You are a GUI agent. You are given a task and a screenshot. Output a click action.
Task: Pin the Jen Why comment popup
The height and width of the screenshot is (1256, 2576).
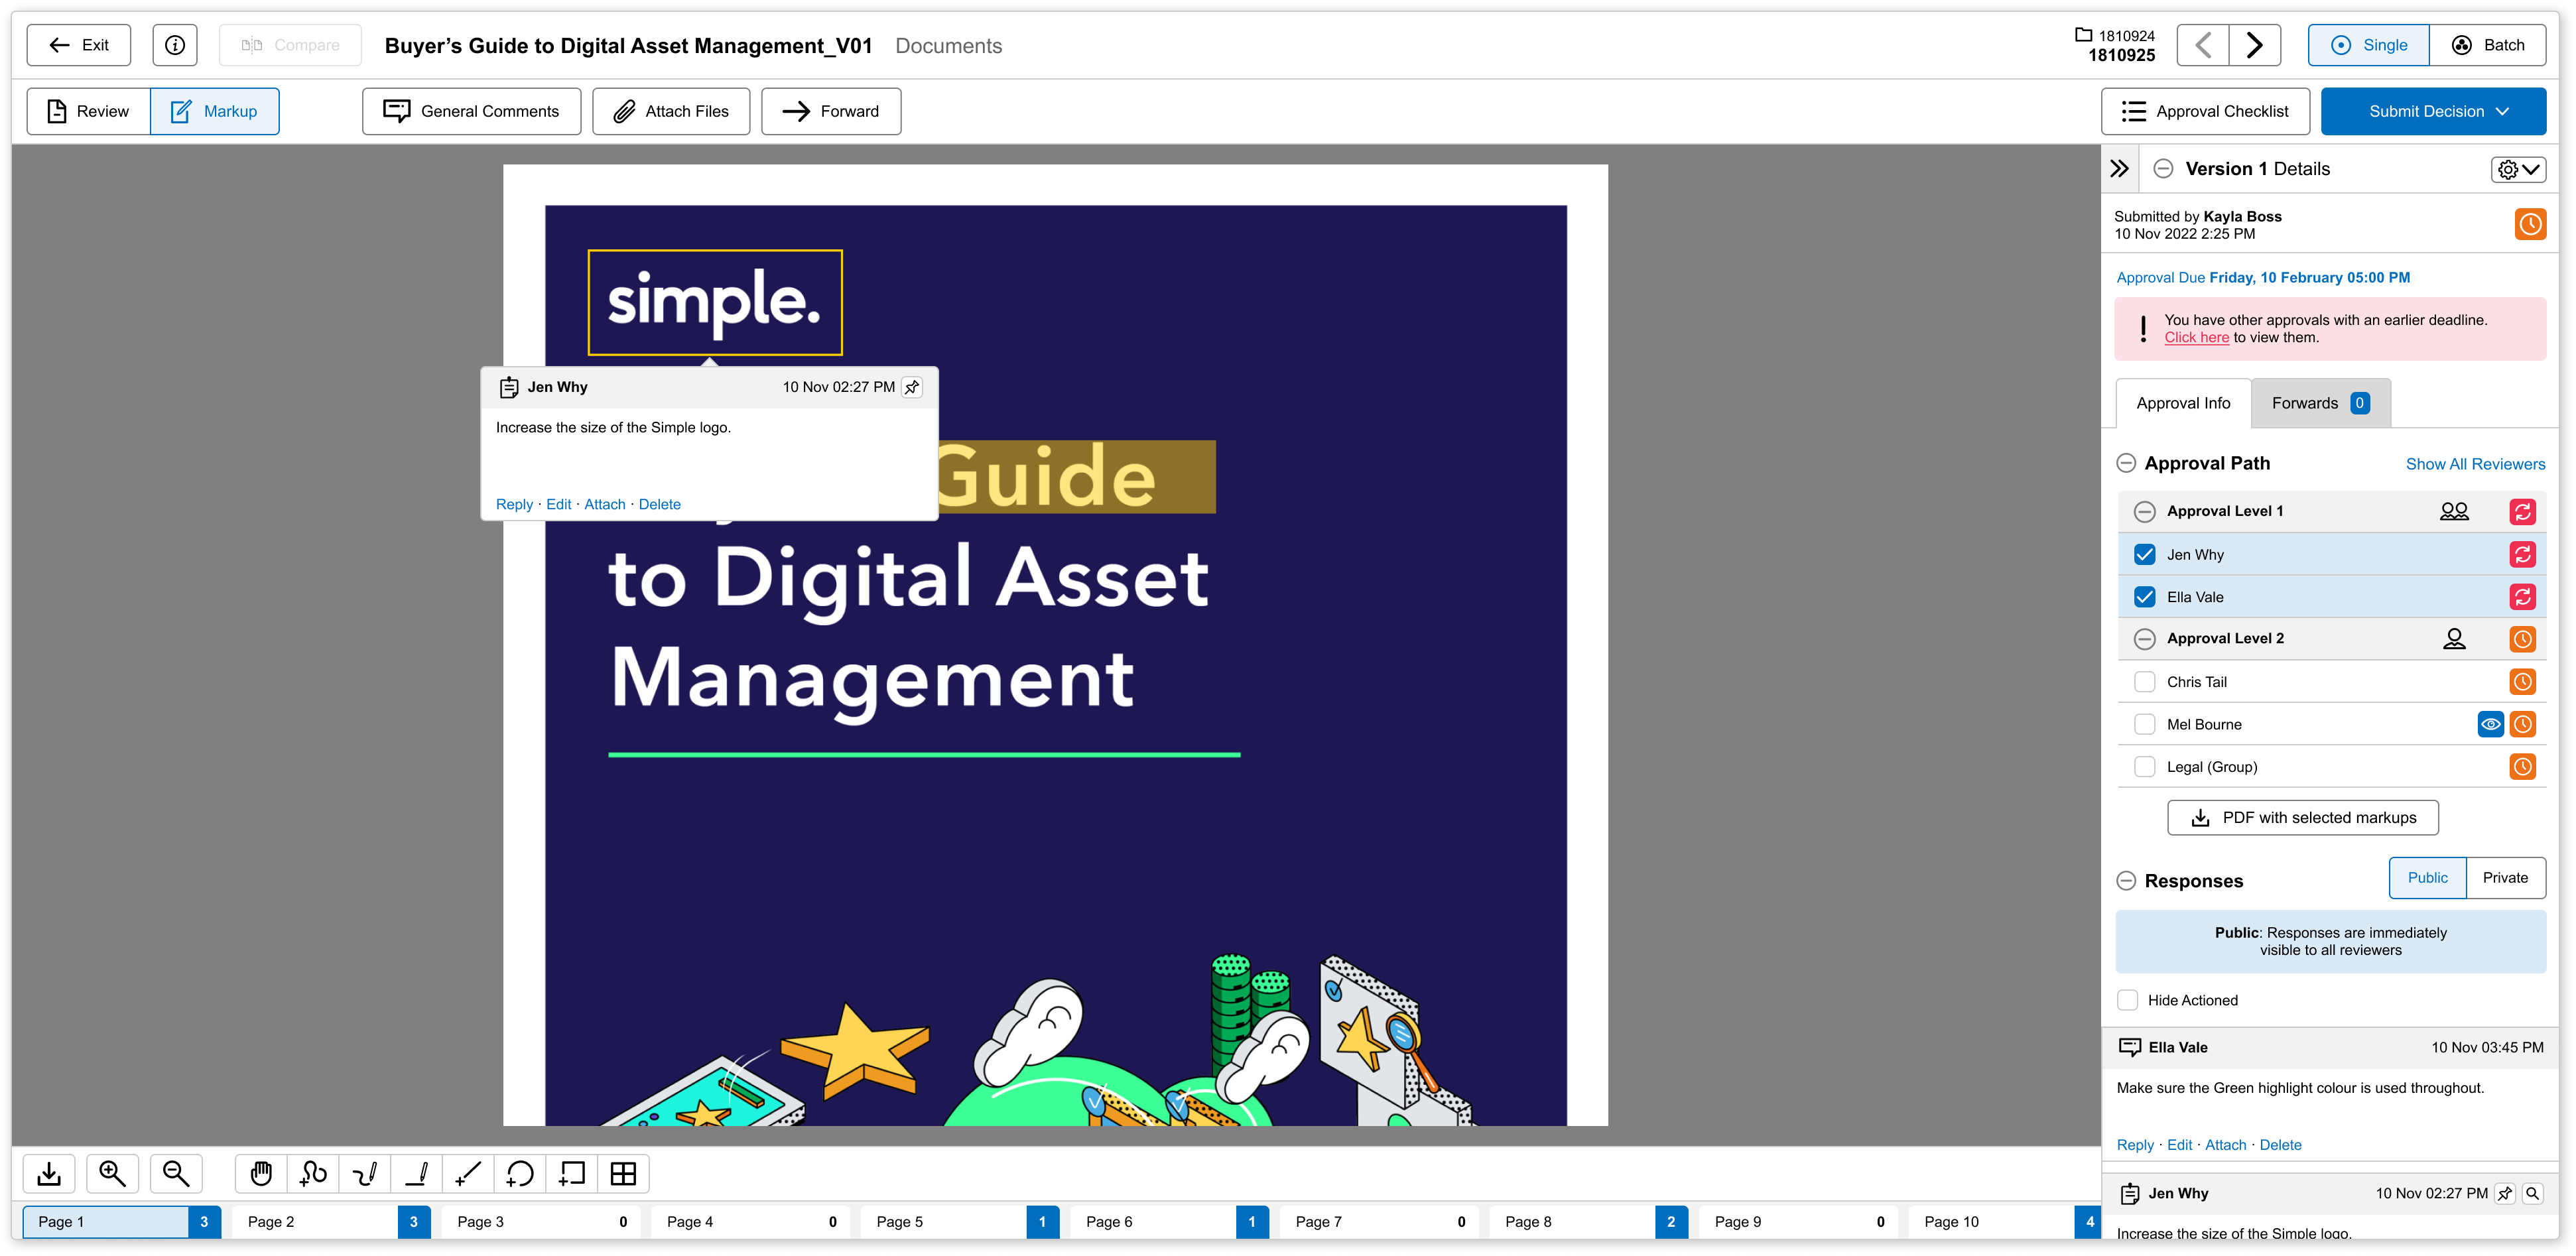coord(912,387)
